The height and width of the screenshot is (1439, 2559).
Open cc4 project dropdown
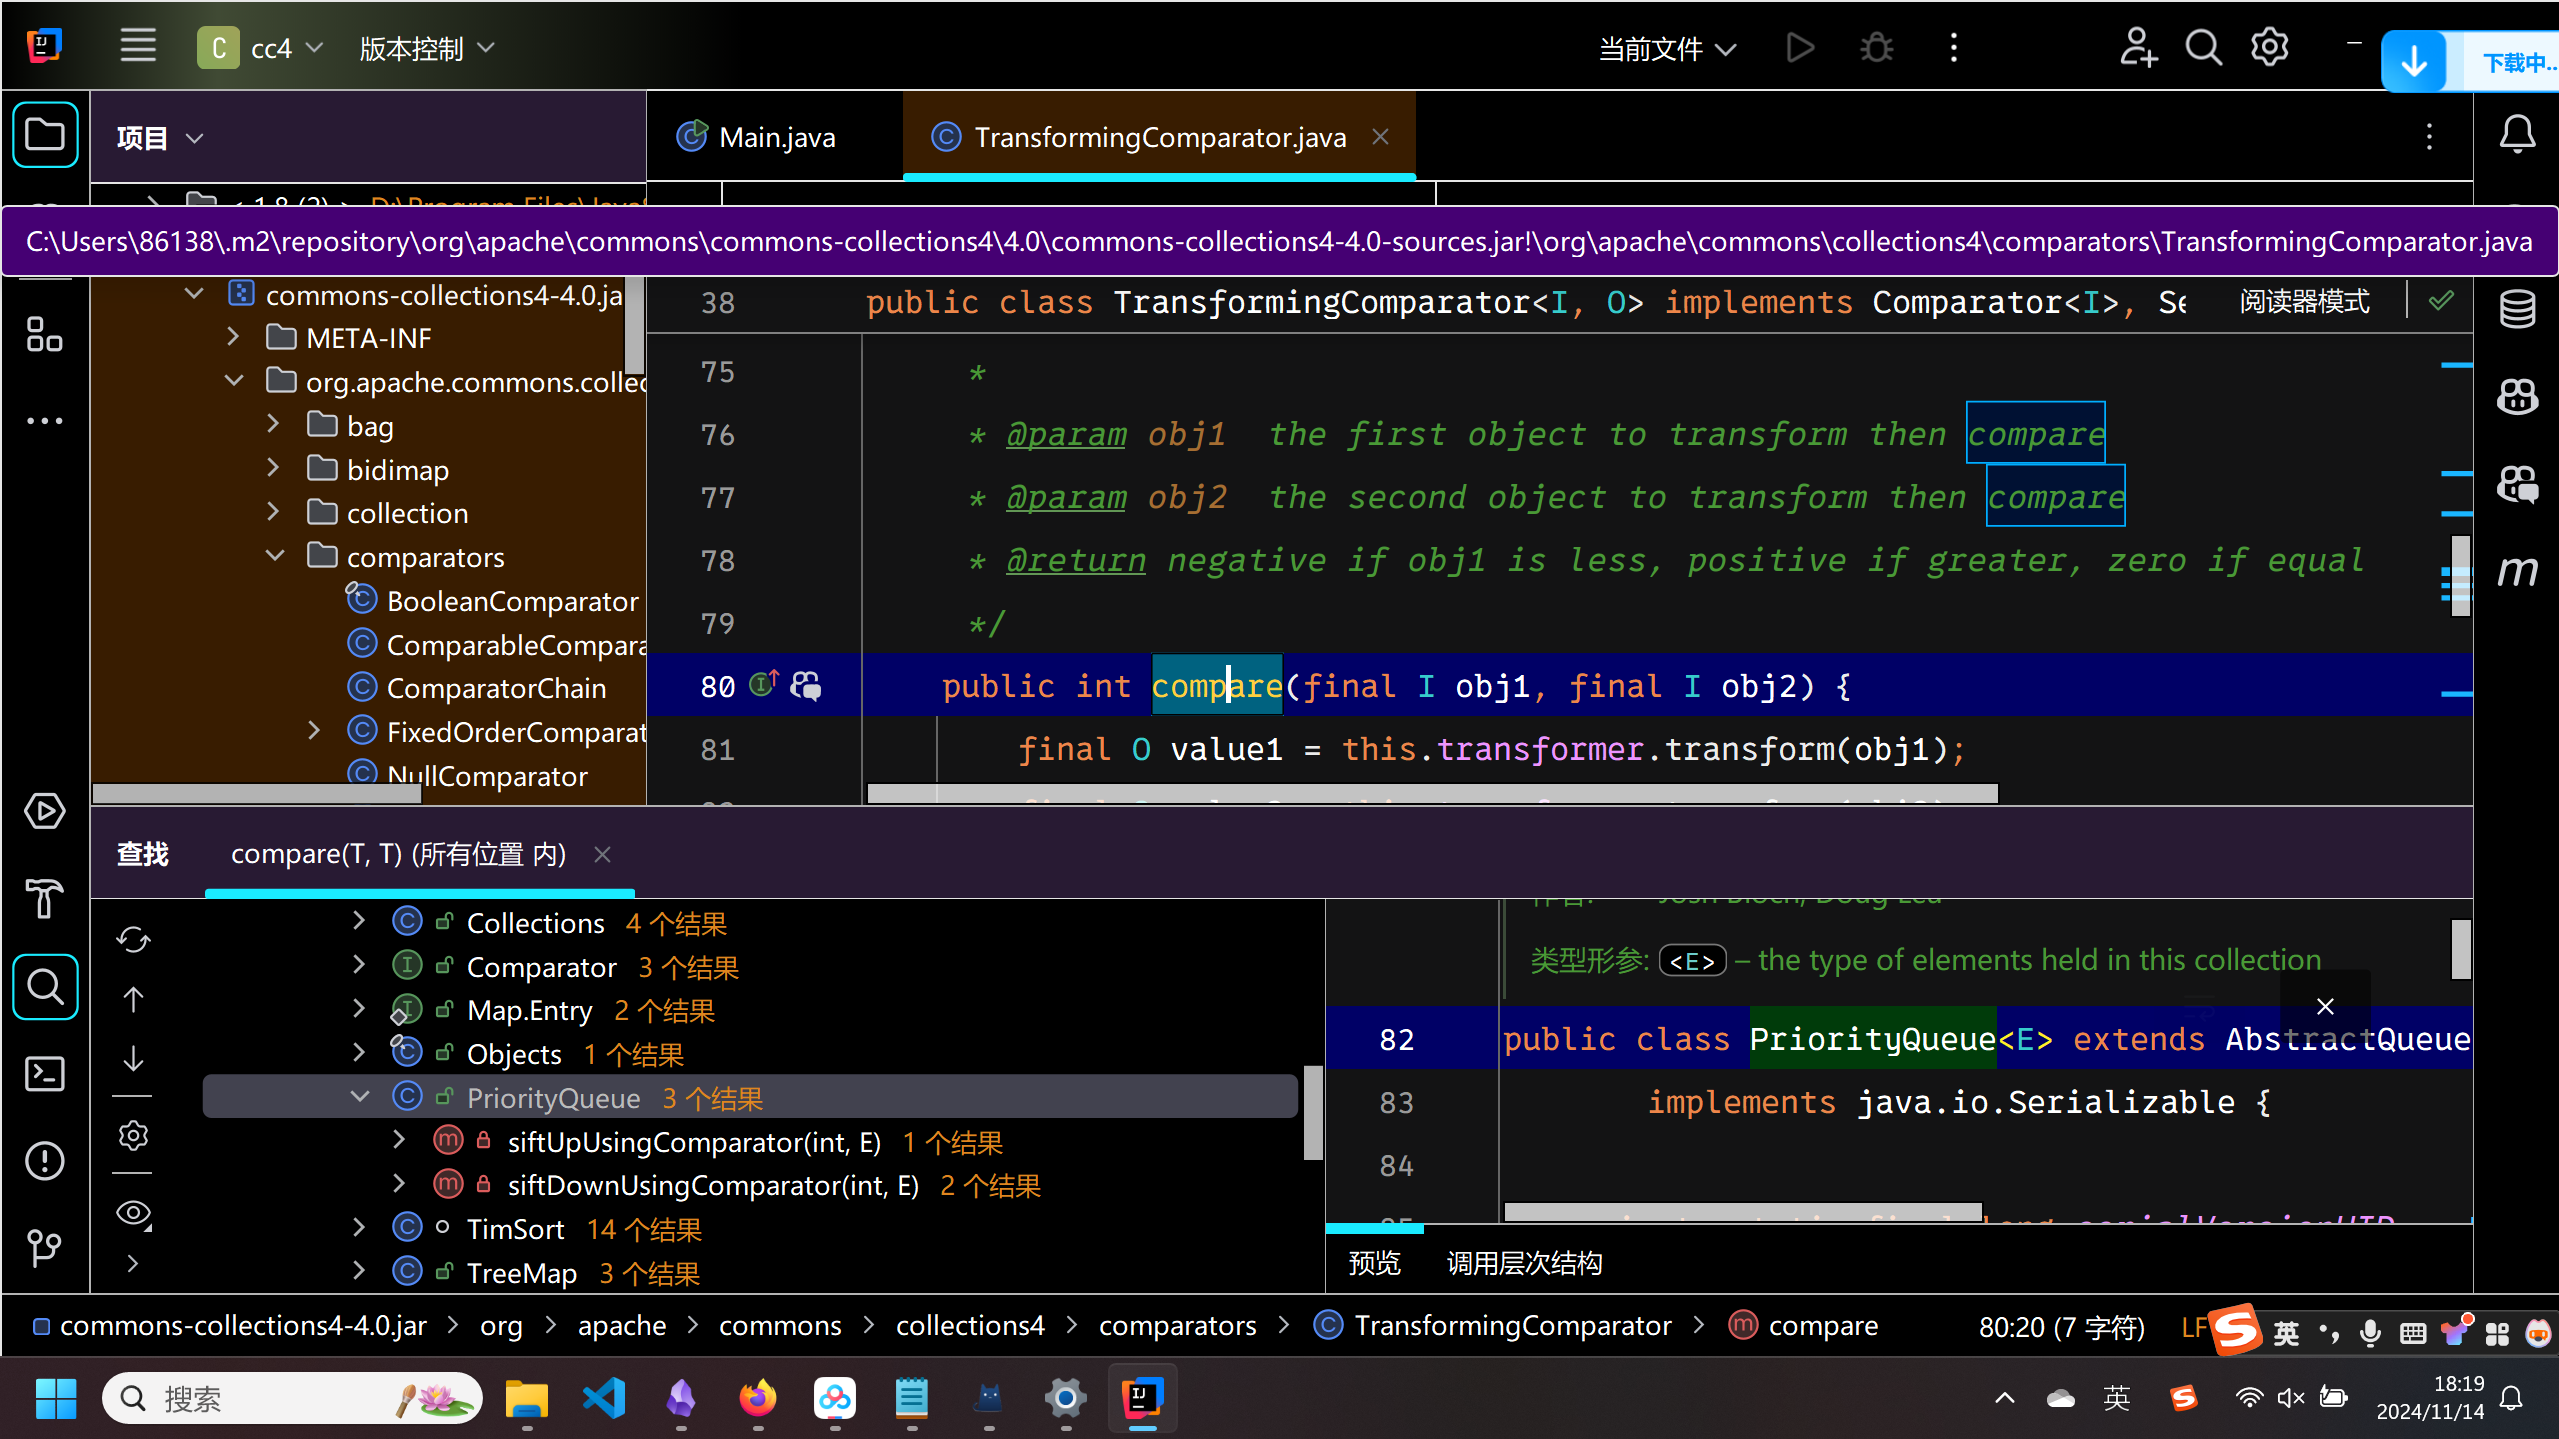pyautogui.click(x=261, y=48)
